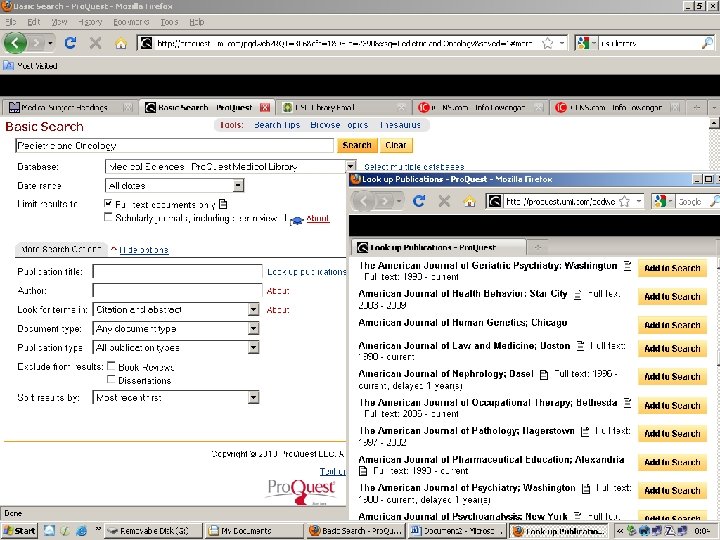Click the Back arrow in main Firefox window

point(16,43)
